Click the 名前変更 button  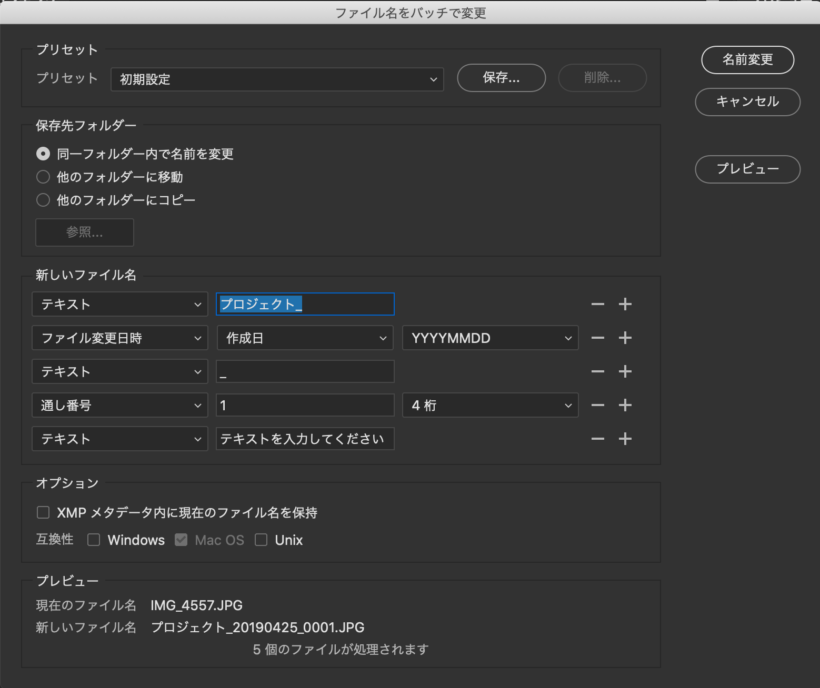(747, 59)
